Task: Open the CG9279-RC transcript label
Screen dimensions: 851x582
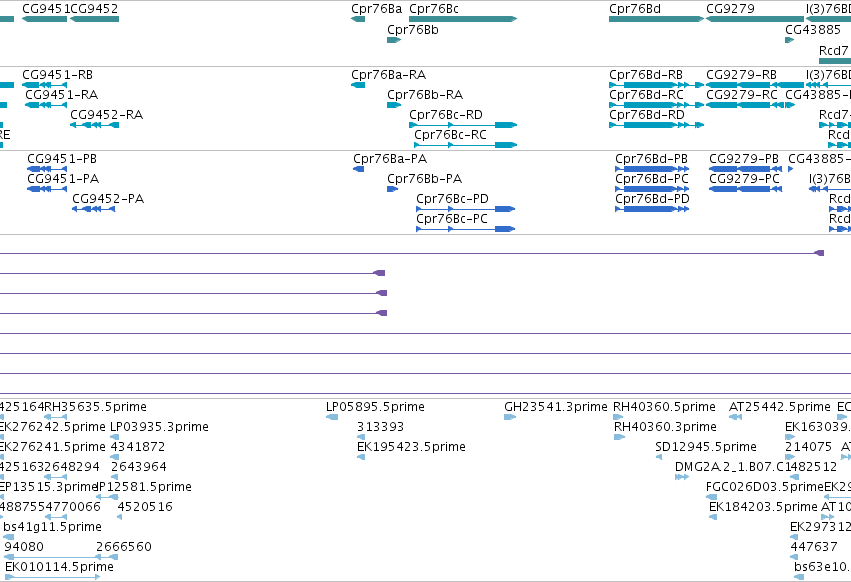Action: (x=741, y=94)
